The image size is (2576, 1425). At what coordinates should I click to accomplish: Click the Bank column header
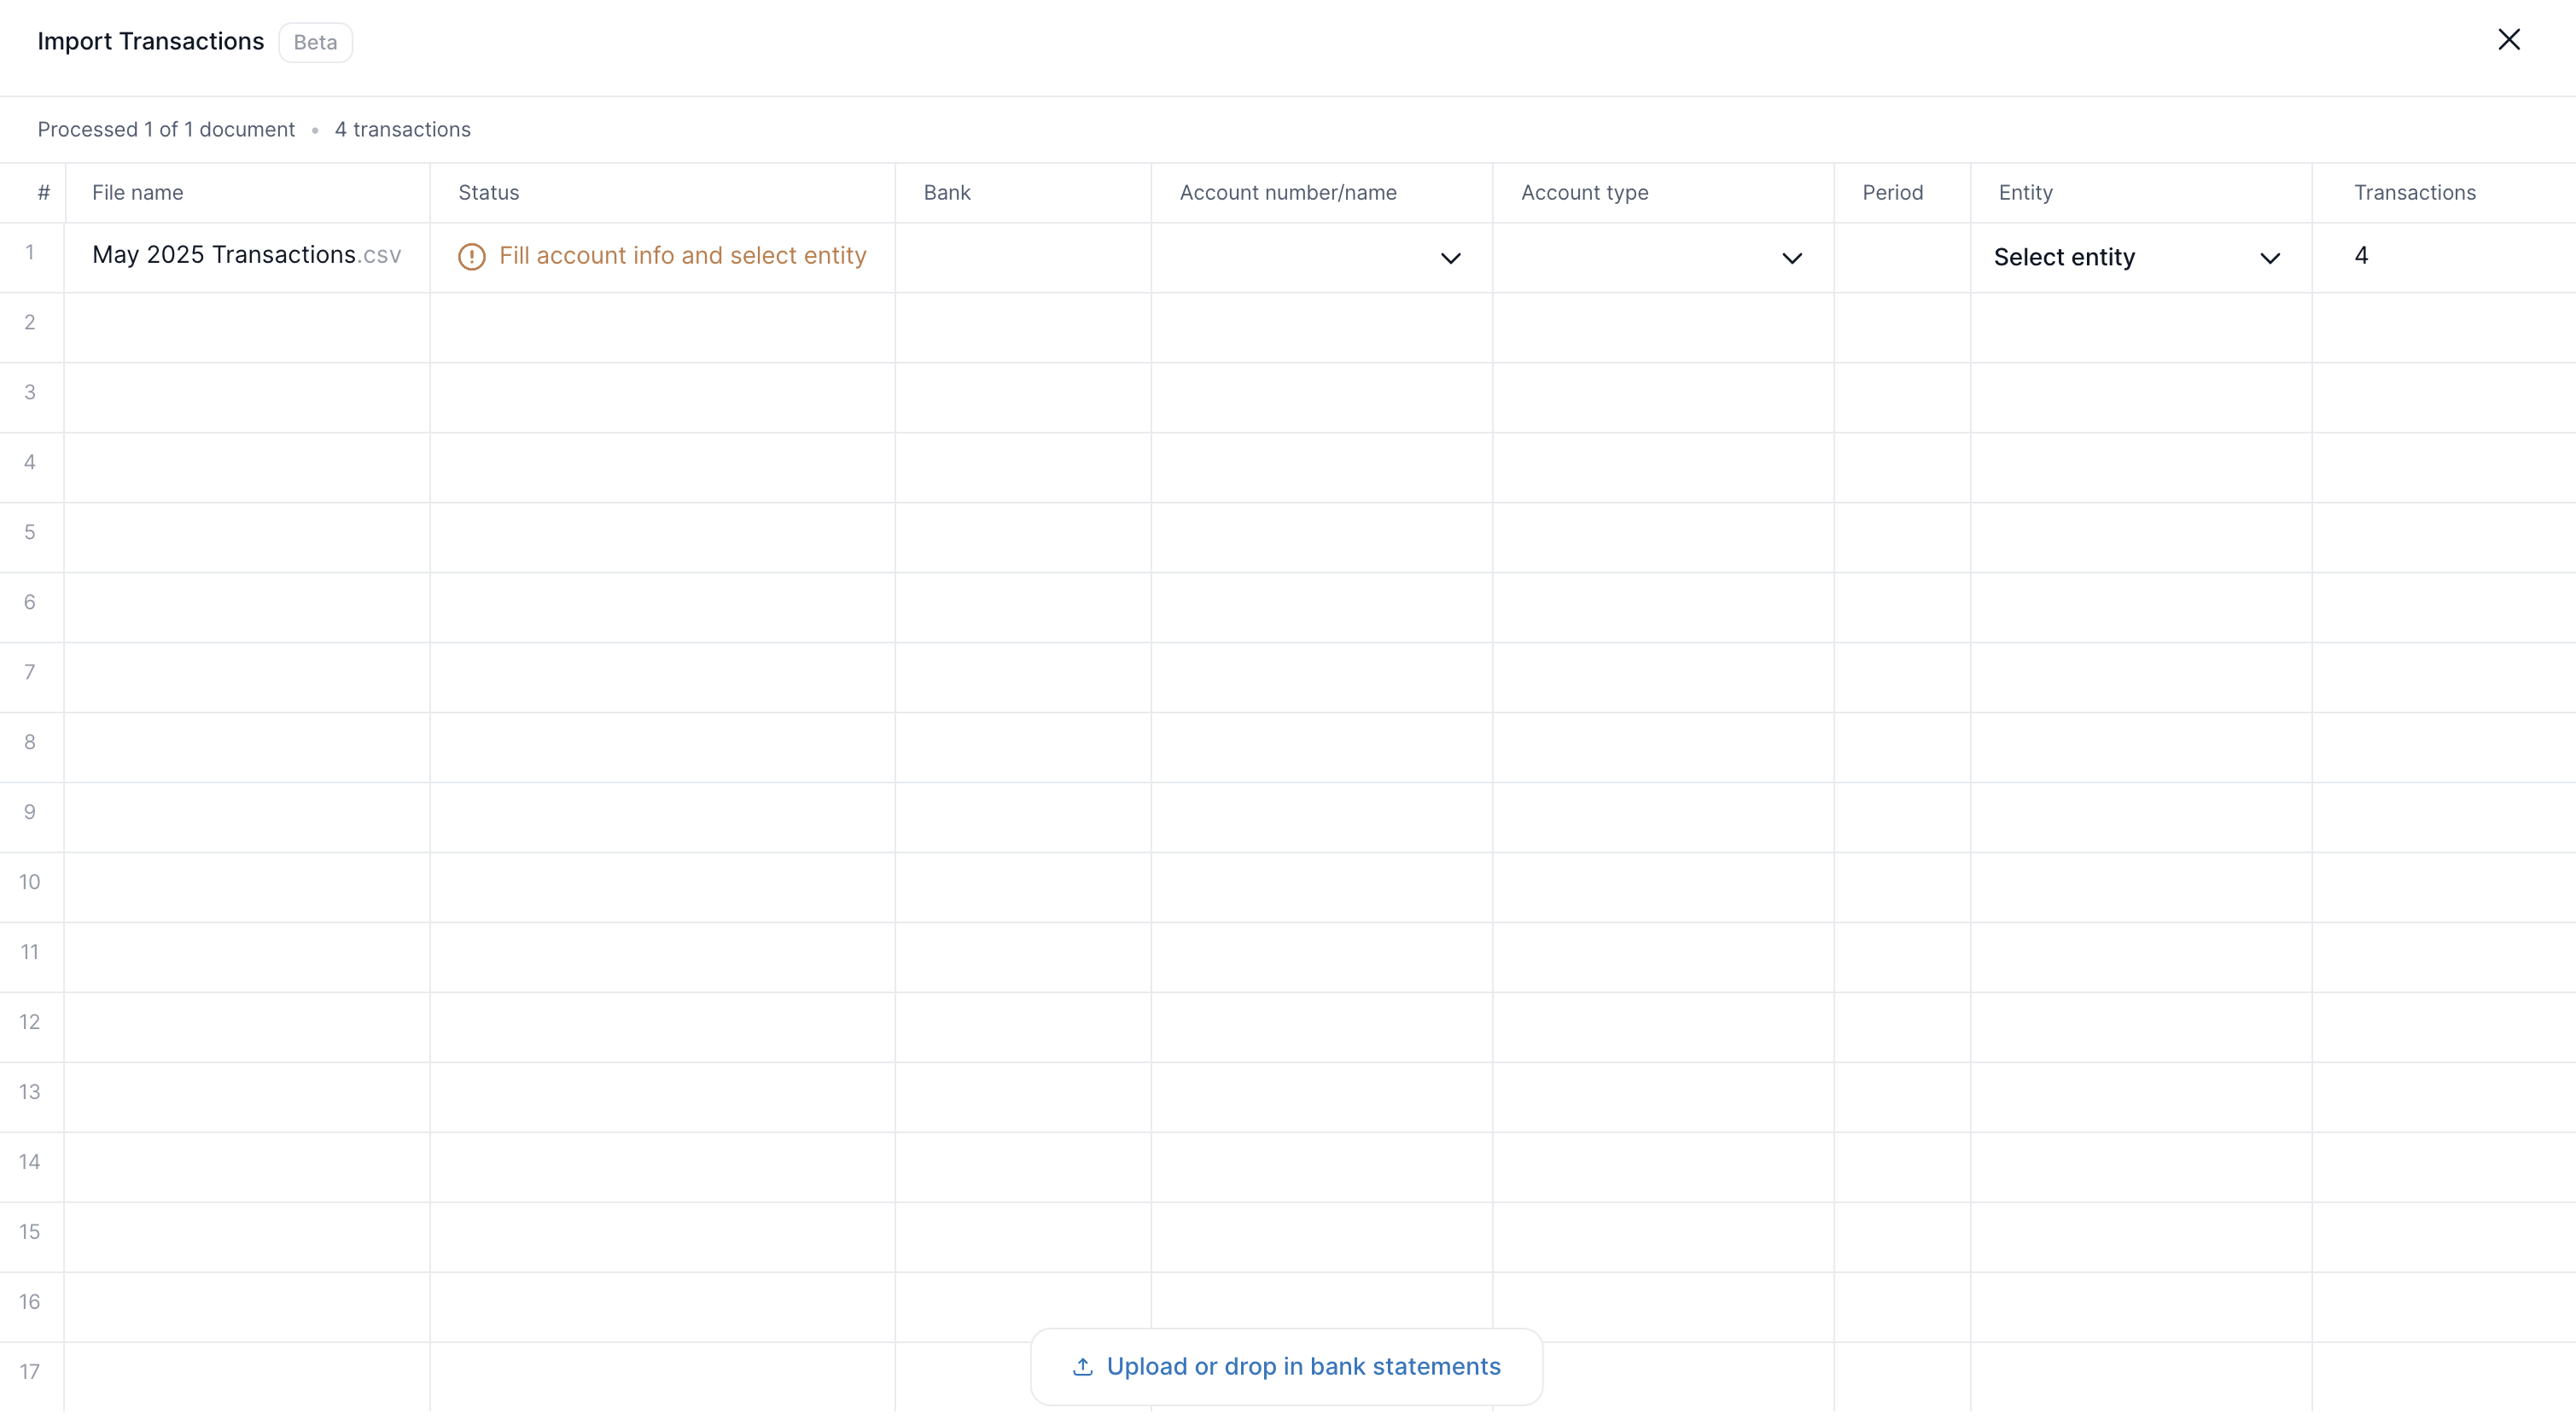(x=946, y=192)
